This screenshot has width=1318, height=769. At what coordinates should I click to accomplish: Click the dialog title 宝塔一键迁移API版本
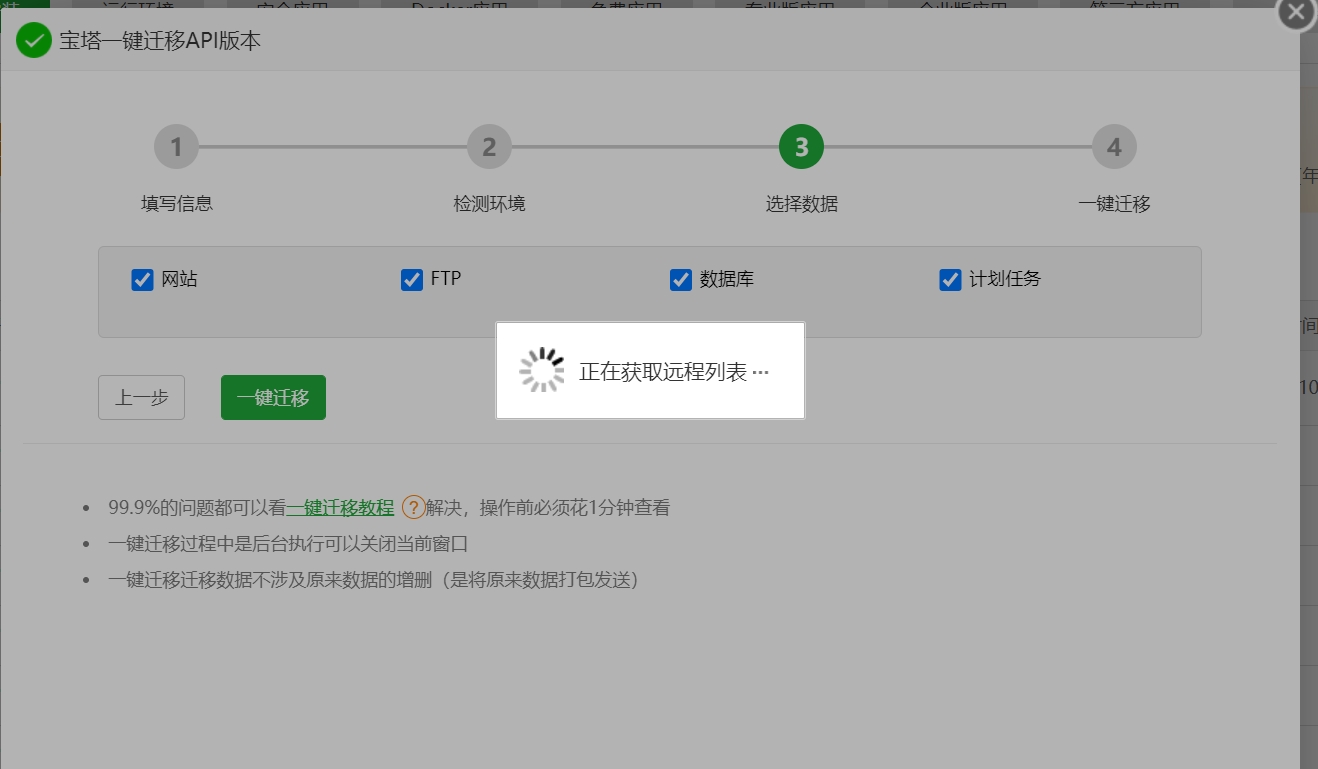(160, 41)
